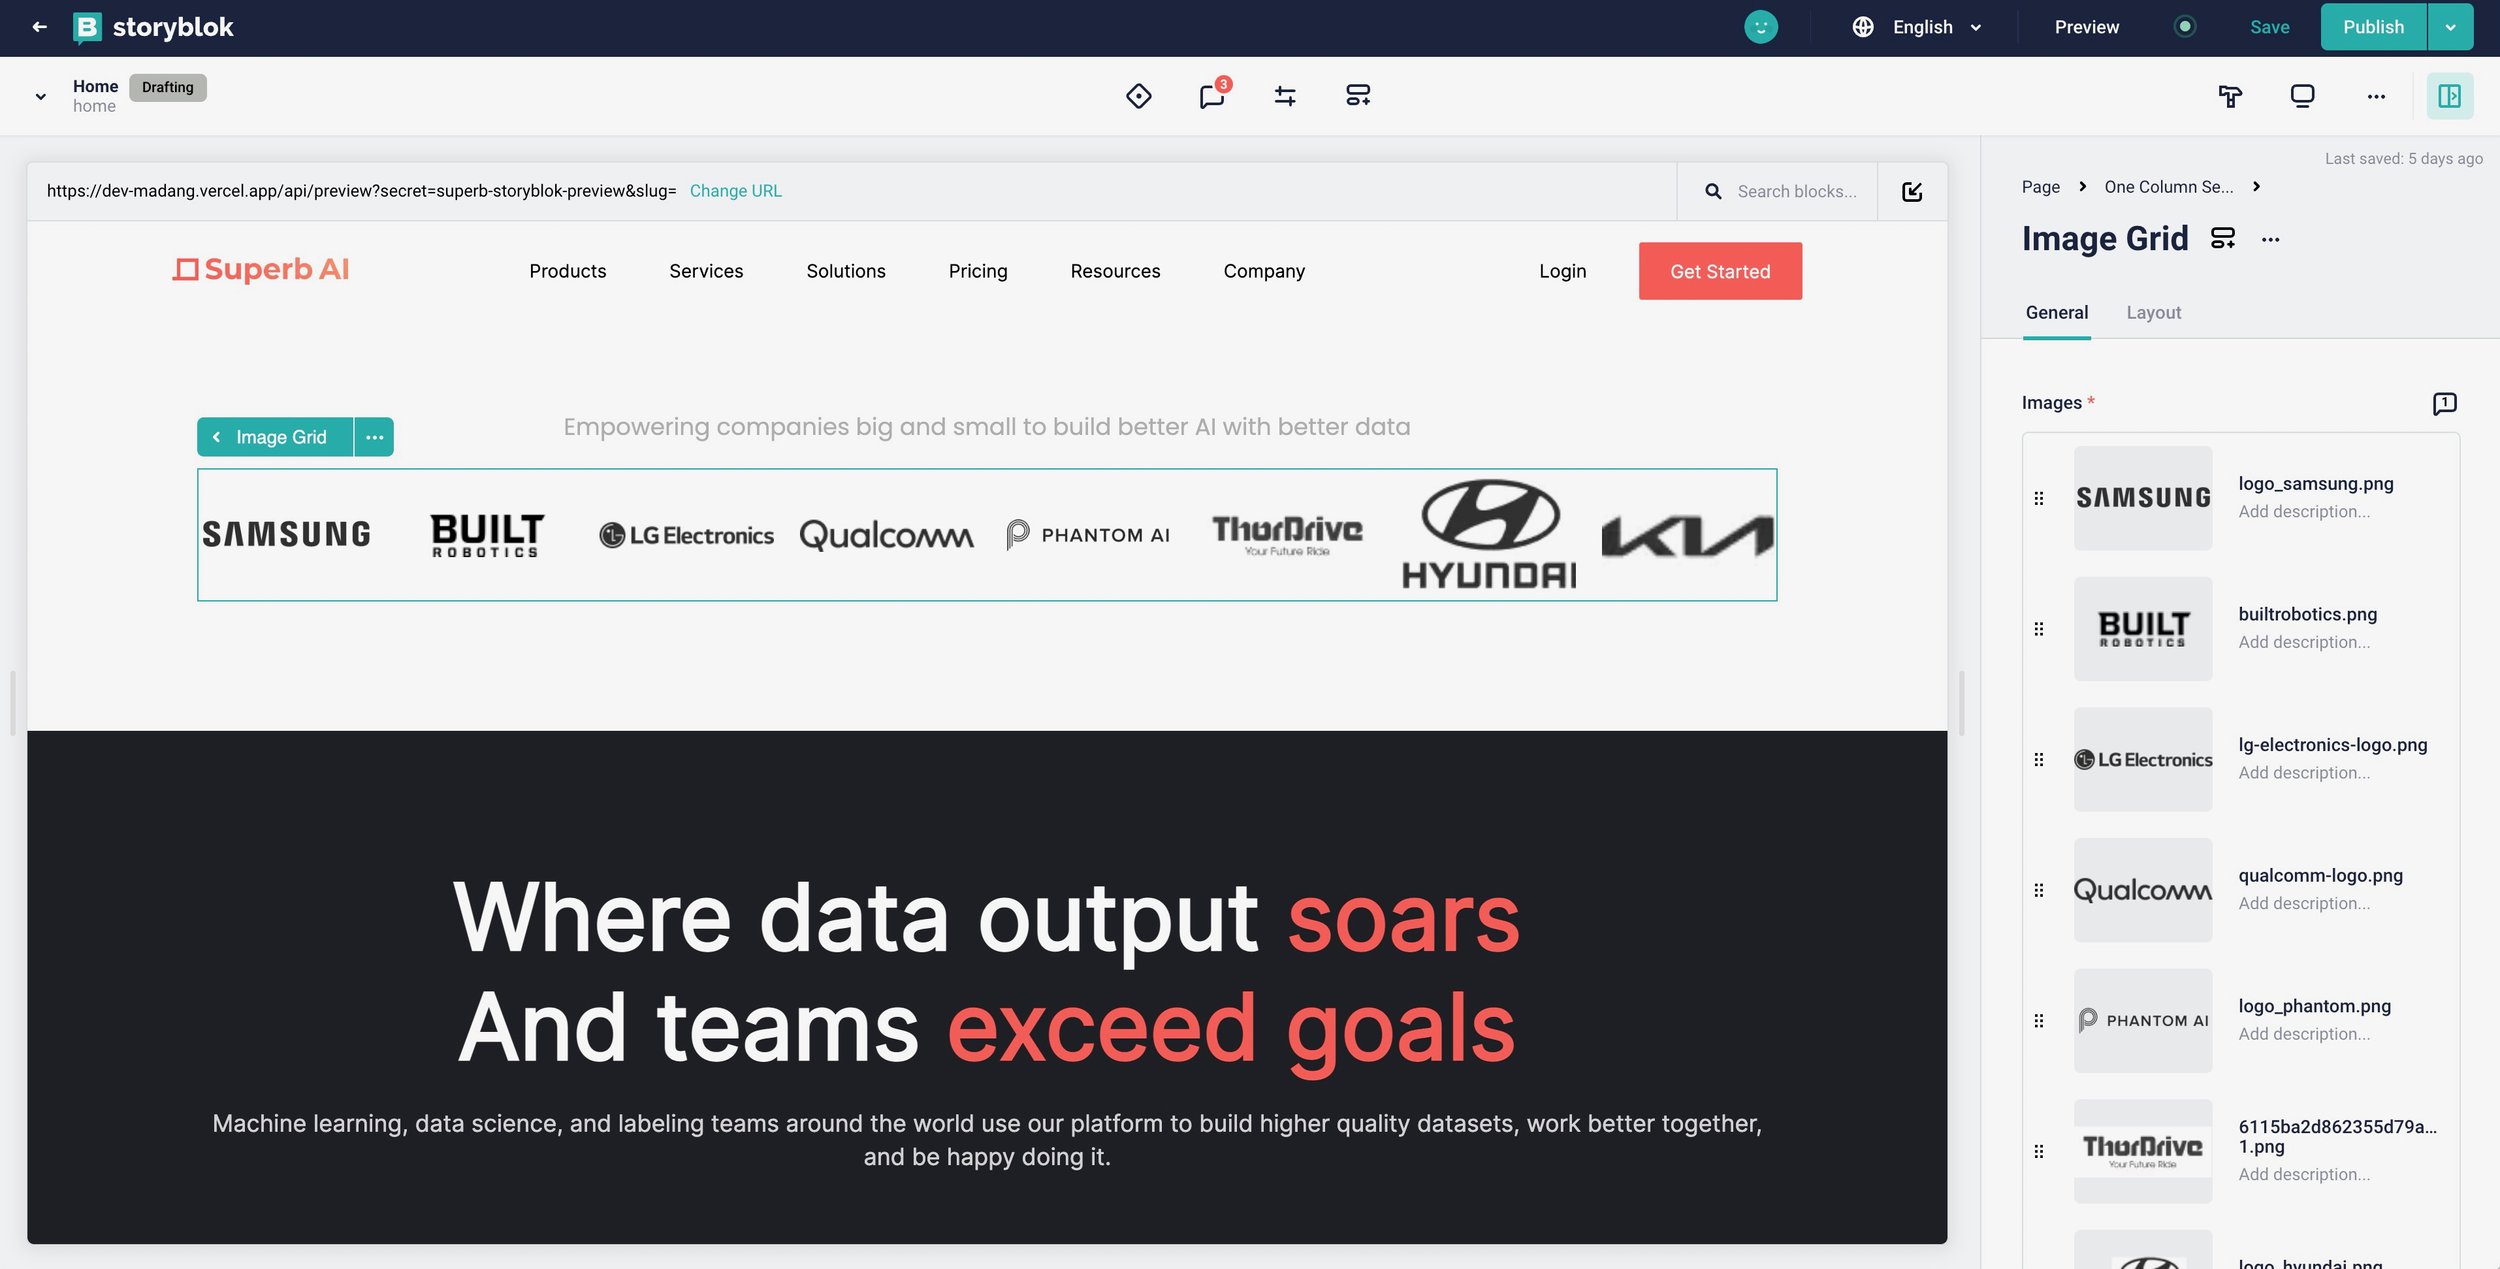Expand the Home story chevron
2500x1269 pixels.
(x=41, y=96)
